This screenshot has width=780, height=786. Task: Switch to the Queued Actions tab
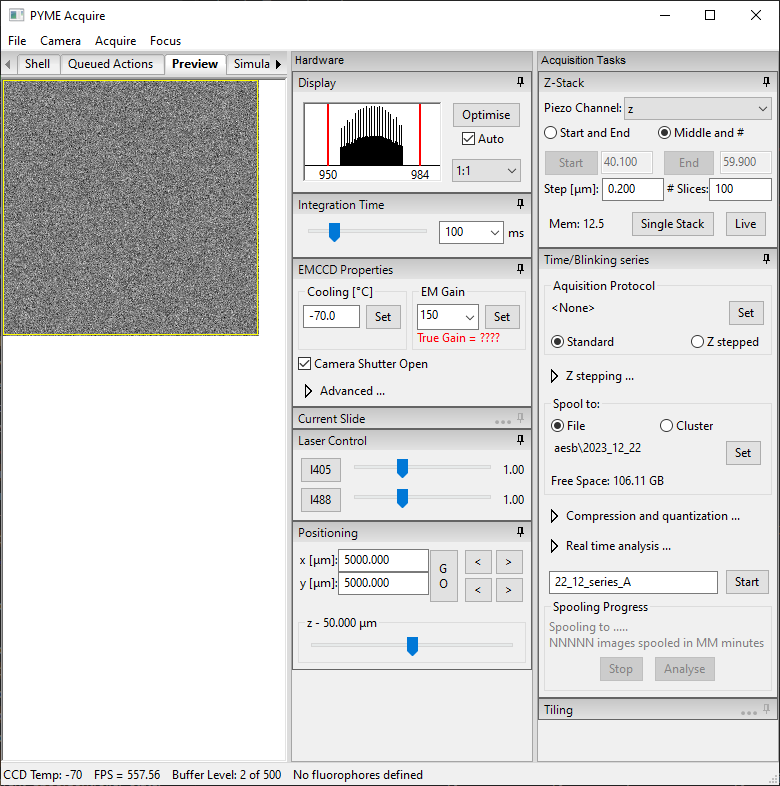[110, 64]
